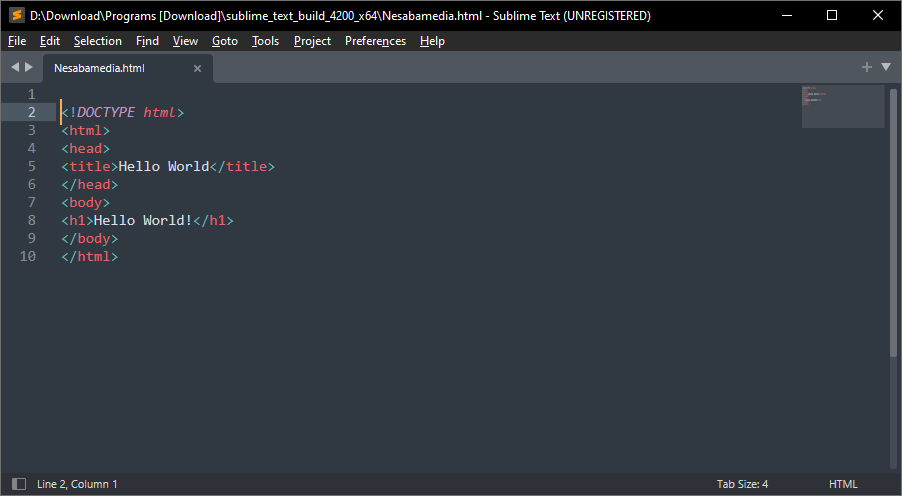Open the tab list dropdown arrow

885,67
